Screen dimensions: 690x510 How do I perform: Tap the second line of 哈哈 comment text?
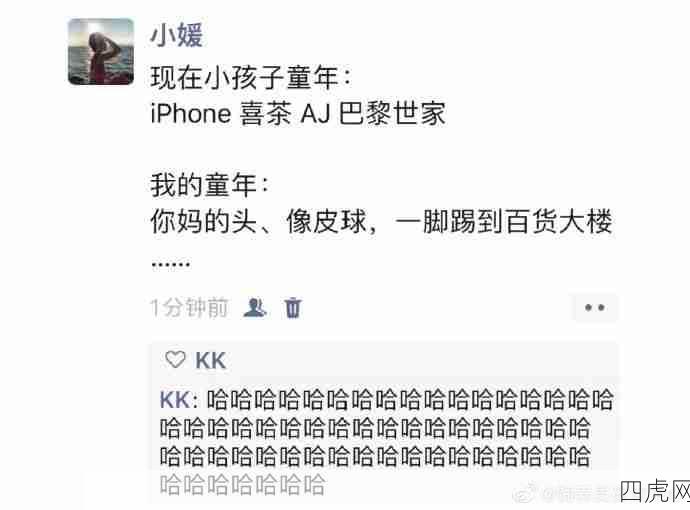[x=375, y=428]
